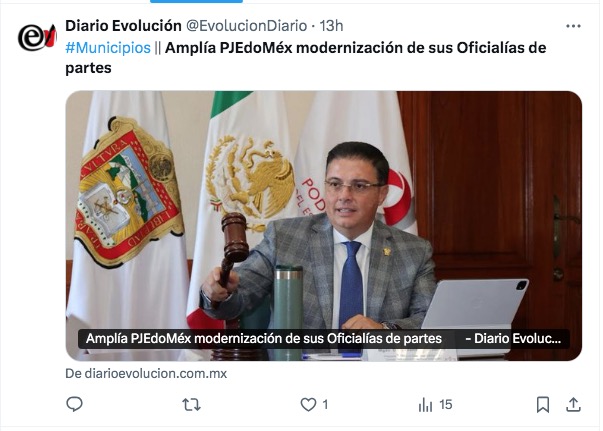The height and width of the screenshot is (431, 603).
Task: Click the reply speech bubble icon
Action: [x=74, y=404]
